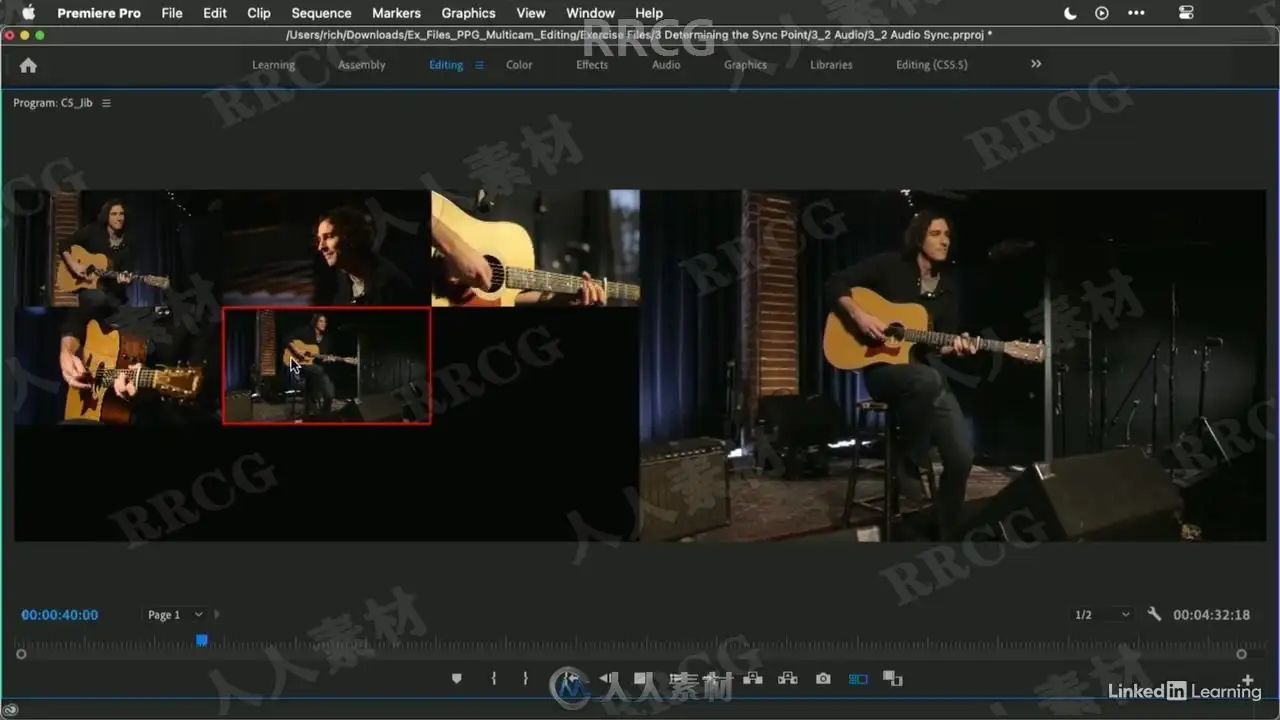
Task: Open the Clip menu
Action: (259, 13)
